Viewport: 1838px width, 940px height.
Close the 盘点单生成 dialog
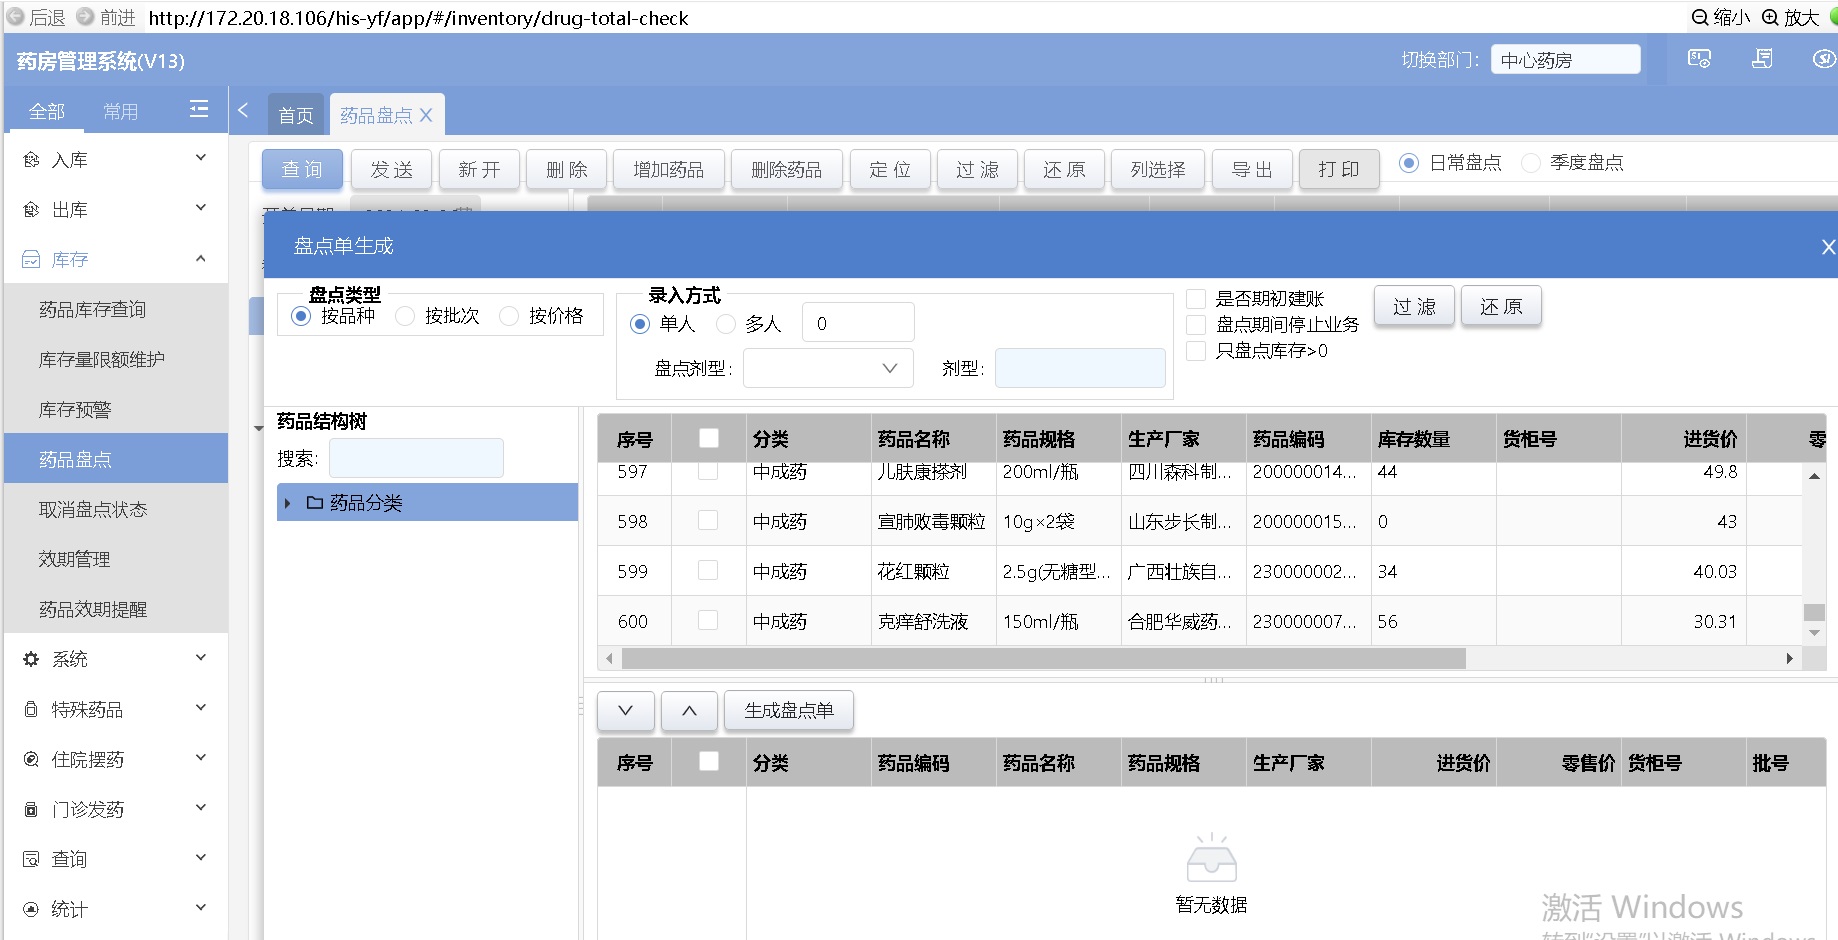(x=1827, y=246)
